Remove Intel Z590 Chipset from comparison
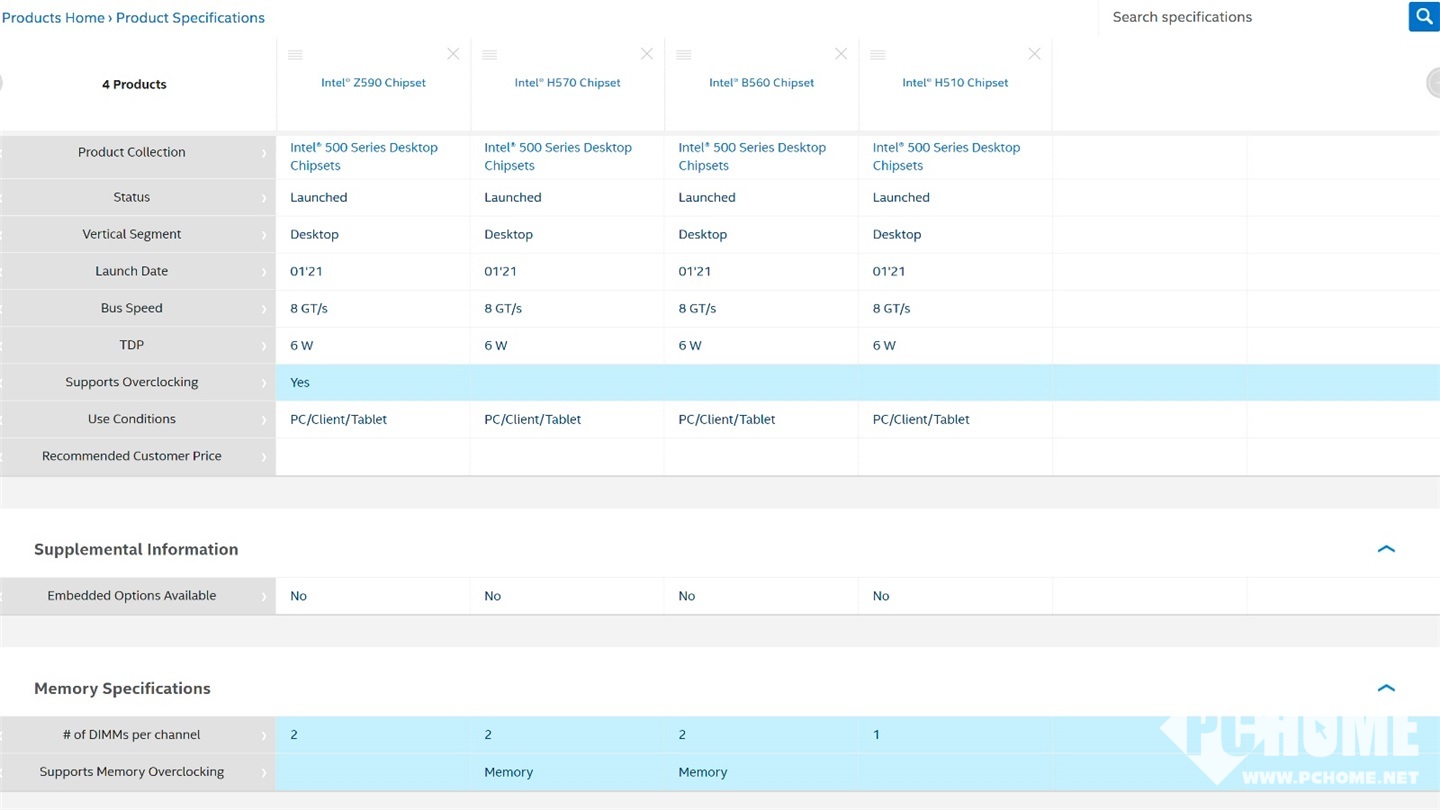The image size is (1440, 810). [x=453, y=54]
